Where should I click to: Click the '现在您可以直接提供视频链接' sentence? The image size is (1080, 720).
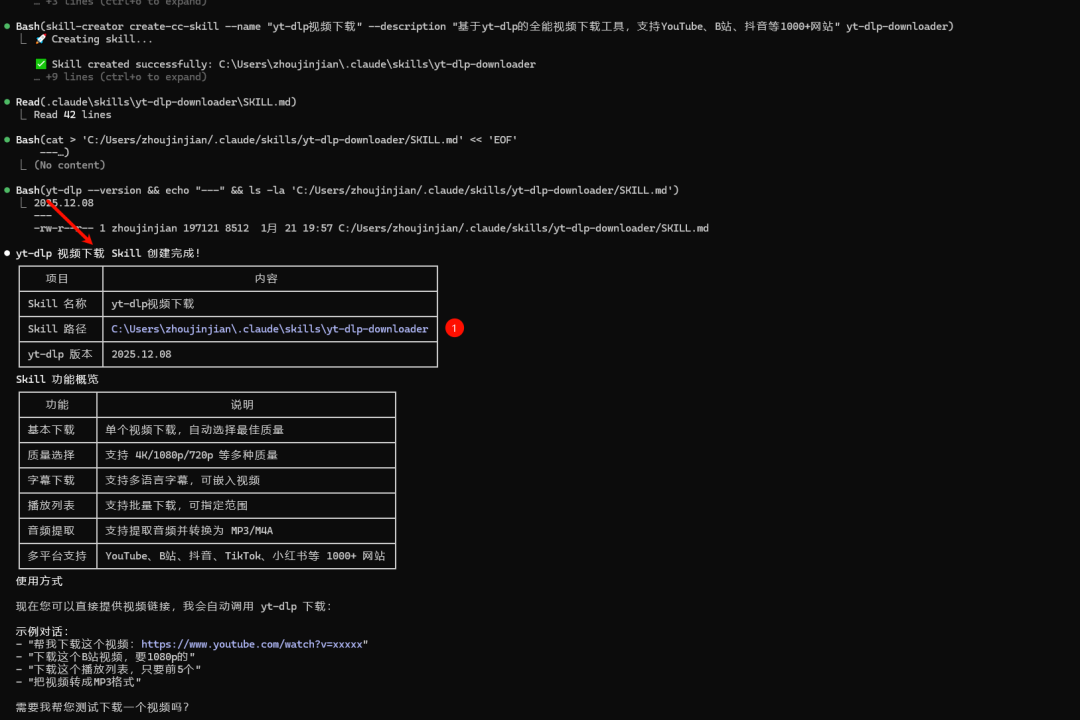pos(174,606)
